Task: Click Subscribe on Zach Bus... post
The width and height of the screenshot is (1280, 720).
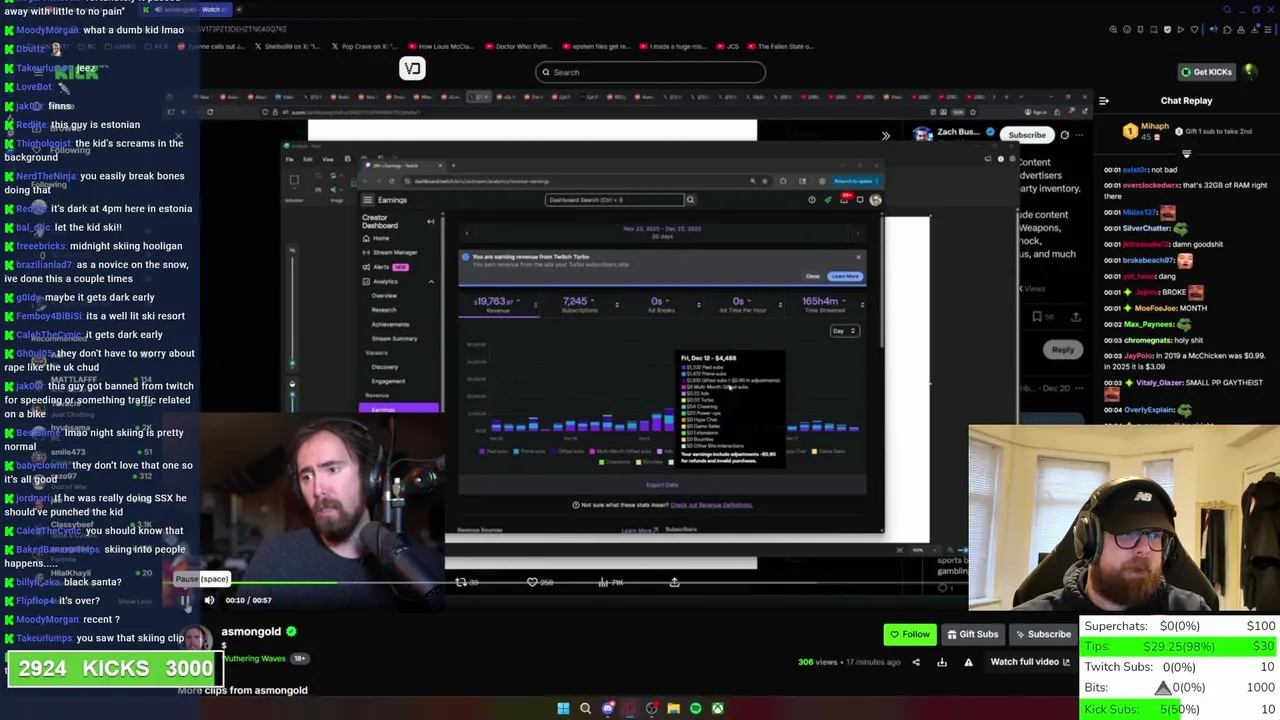Action: pyautogui.click(x=1026, y=135)
